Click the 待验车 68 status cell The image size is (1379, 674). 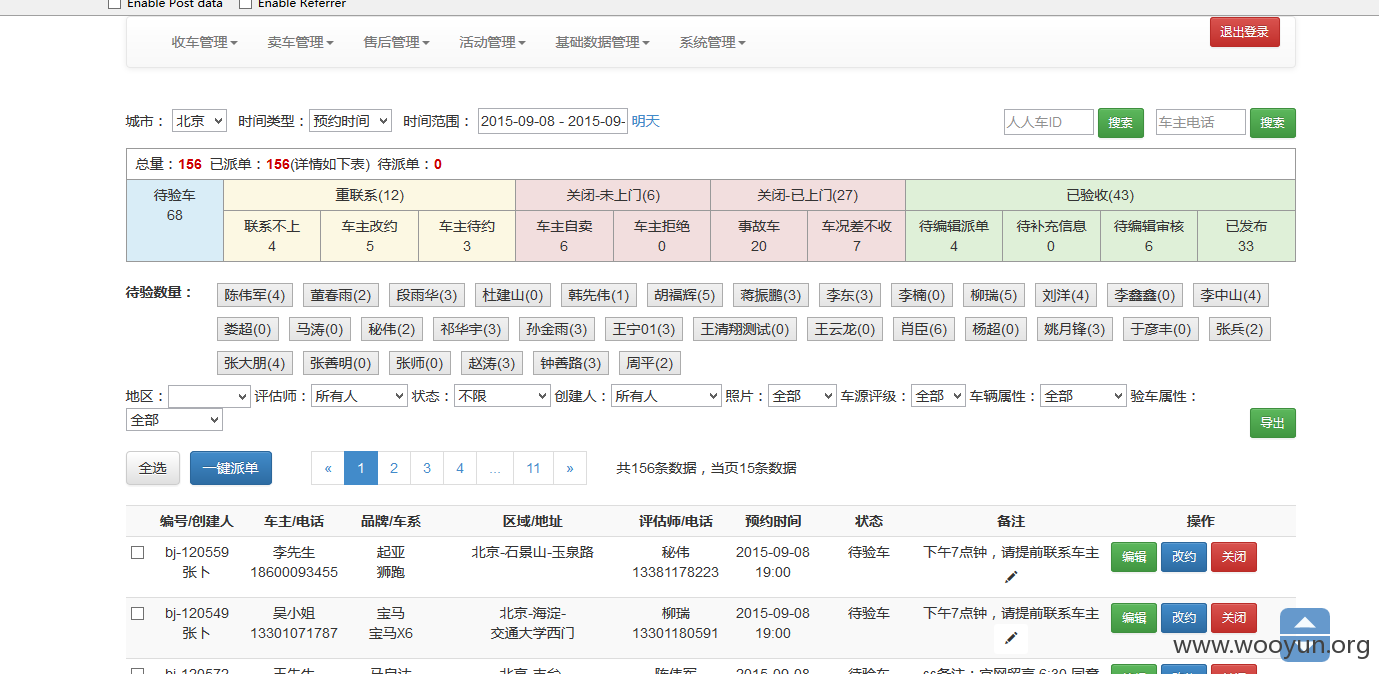click(175, 221)
